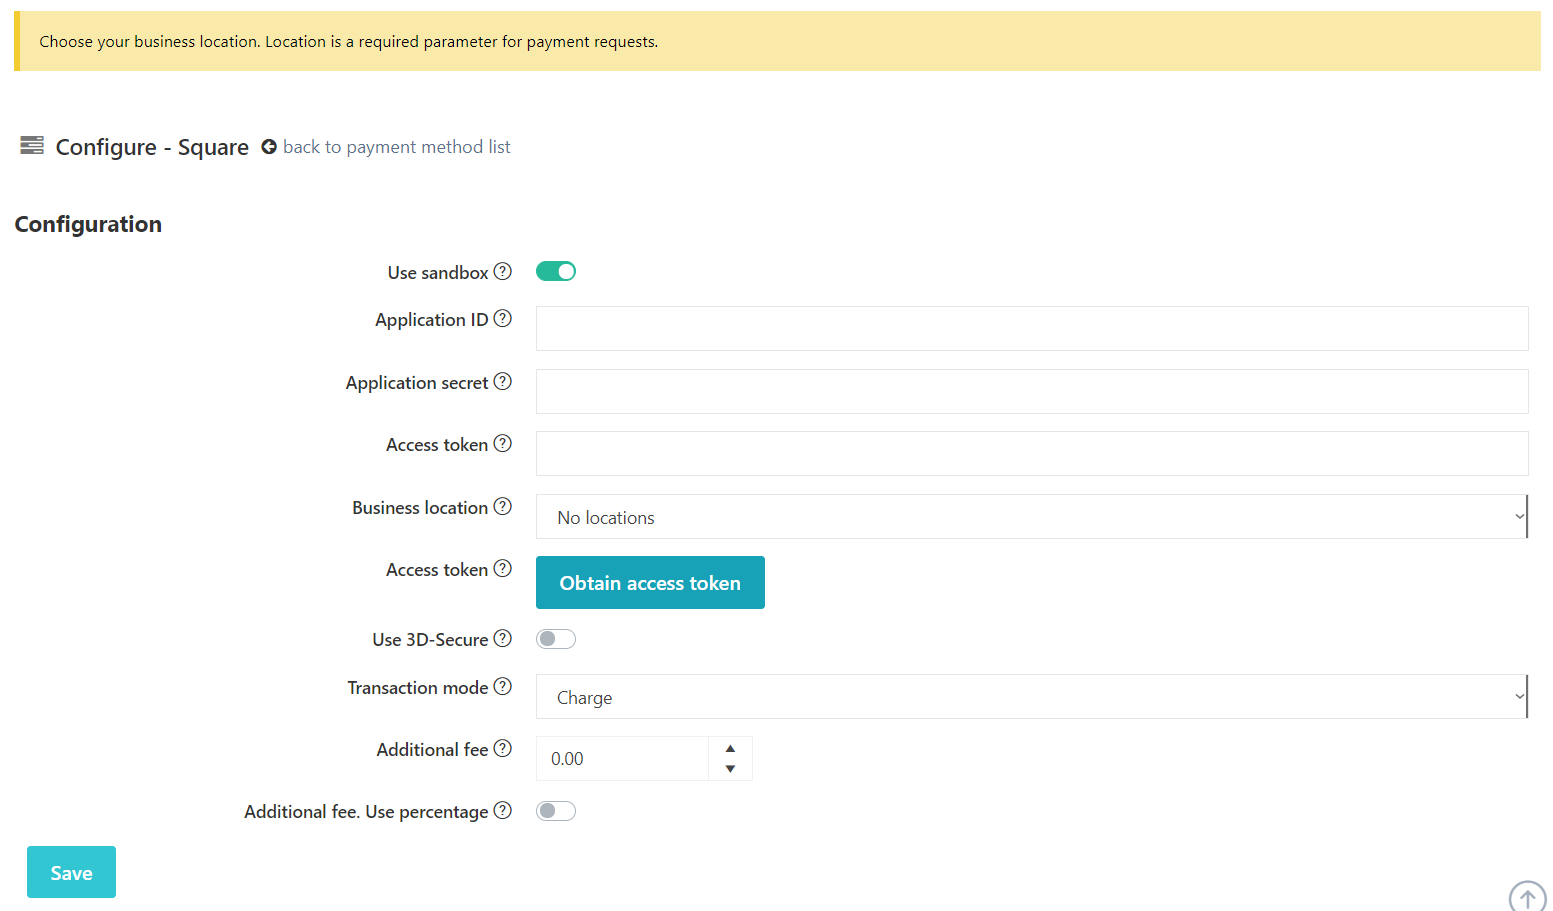Click help icon beside Obtain access token row
This screenshot has width=1553, height=911.
coord(503,568)
